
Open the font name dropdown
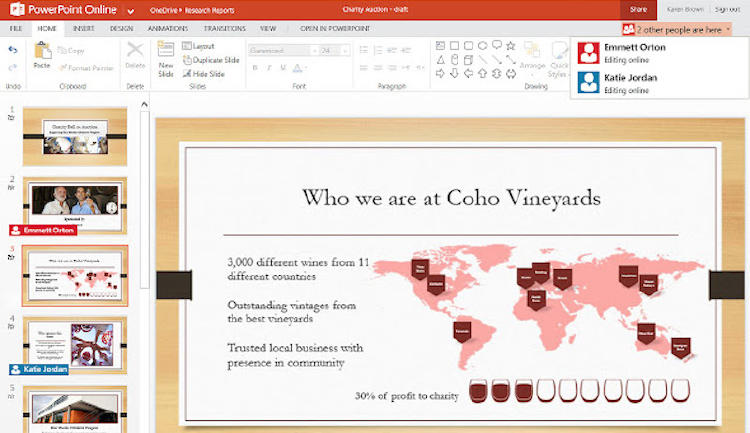280,49
